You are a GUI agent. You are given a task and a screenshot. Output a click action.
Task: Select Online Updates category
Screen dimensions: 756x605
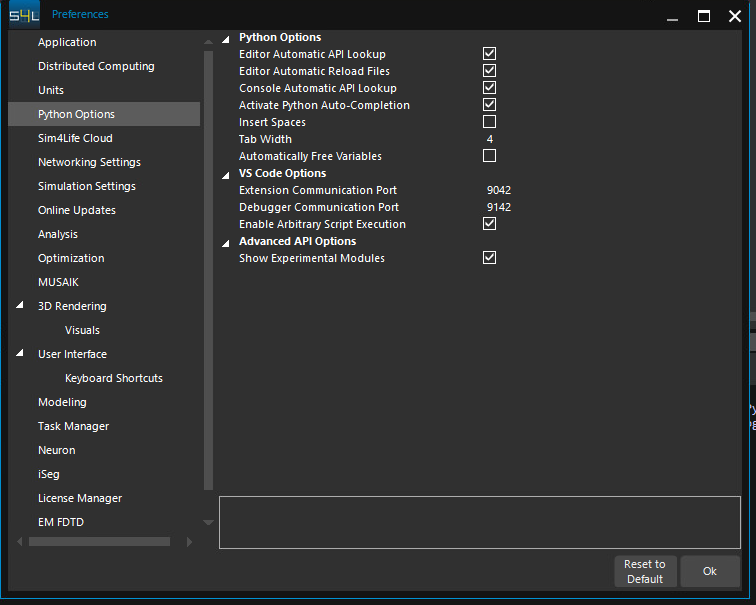(77, 210)
